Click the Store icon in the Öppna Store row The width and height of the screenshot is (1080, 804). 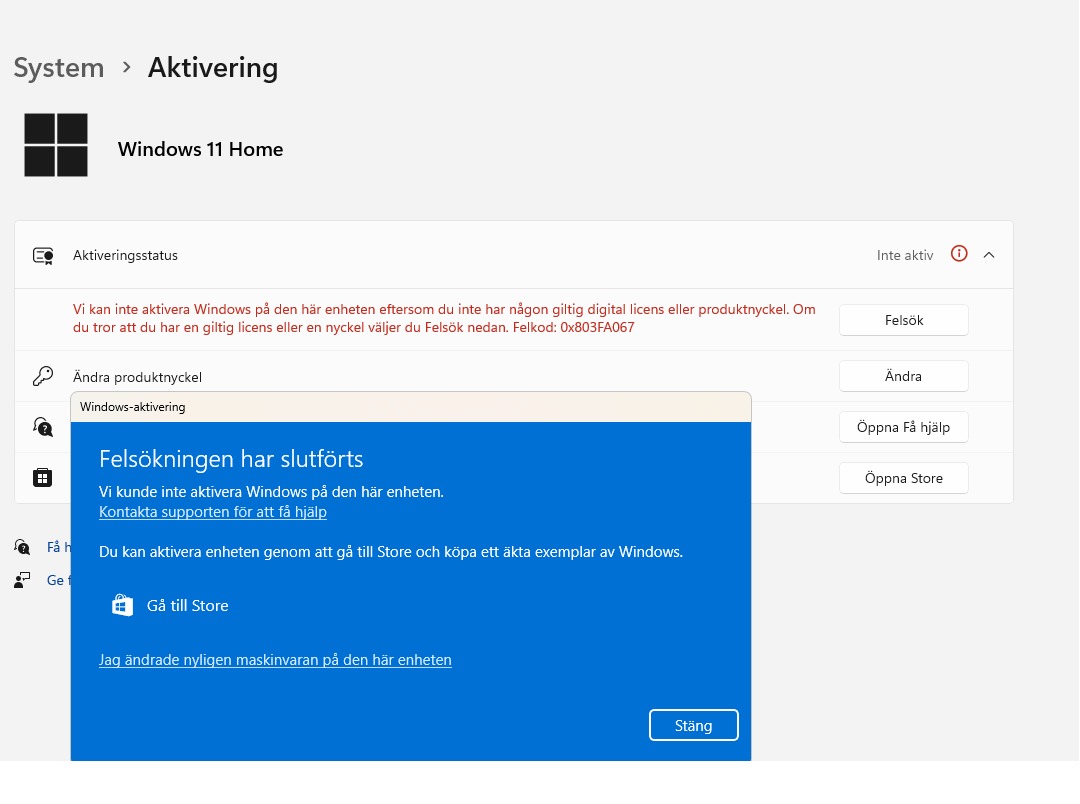click(x=43, y=477)
